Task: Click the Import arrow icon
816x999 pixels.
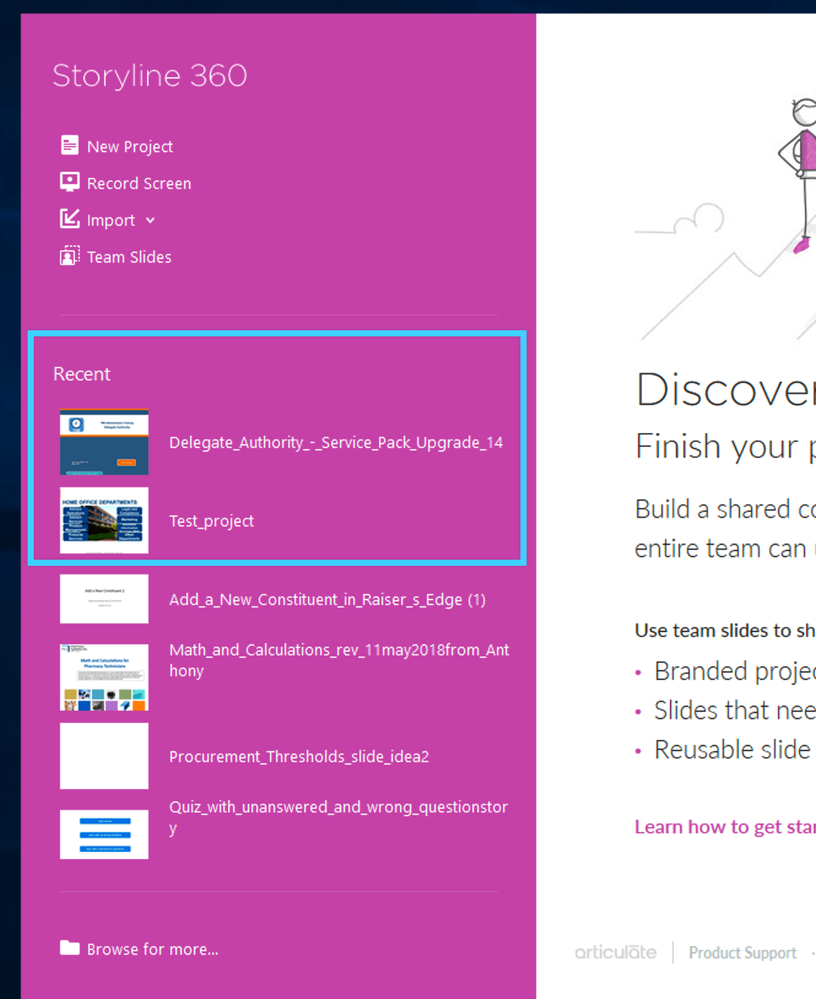Action: [x=69, y=219]
